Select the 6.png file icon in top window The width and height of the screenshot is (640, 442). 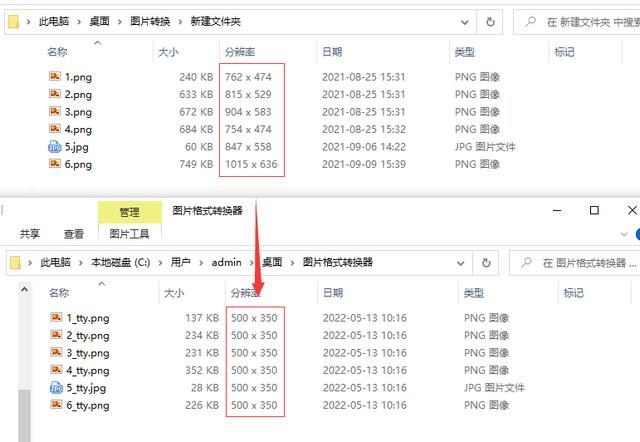tap(55, 164)
